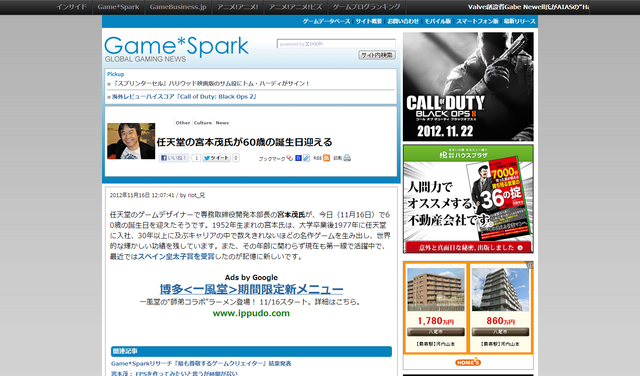The width and height of the screenshot is (640, 376).
Task: Click the tweet count box
Action: pyautogui.click(x=236, y=158)
